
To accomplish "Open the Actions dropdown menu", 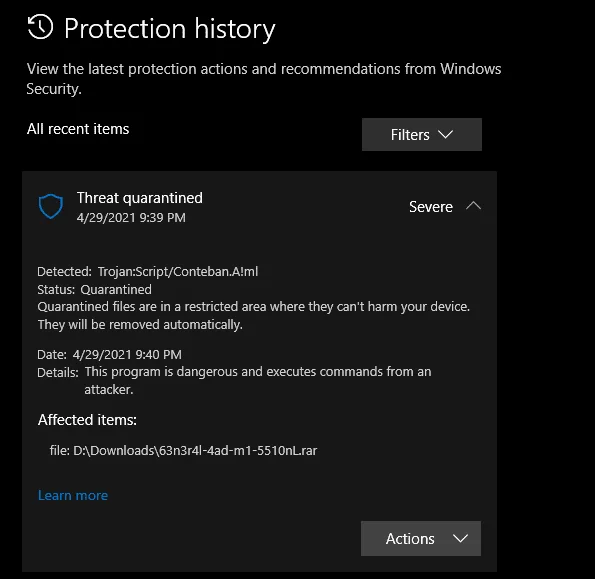I will (x=421, y=538).
